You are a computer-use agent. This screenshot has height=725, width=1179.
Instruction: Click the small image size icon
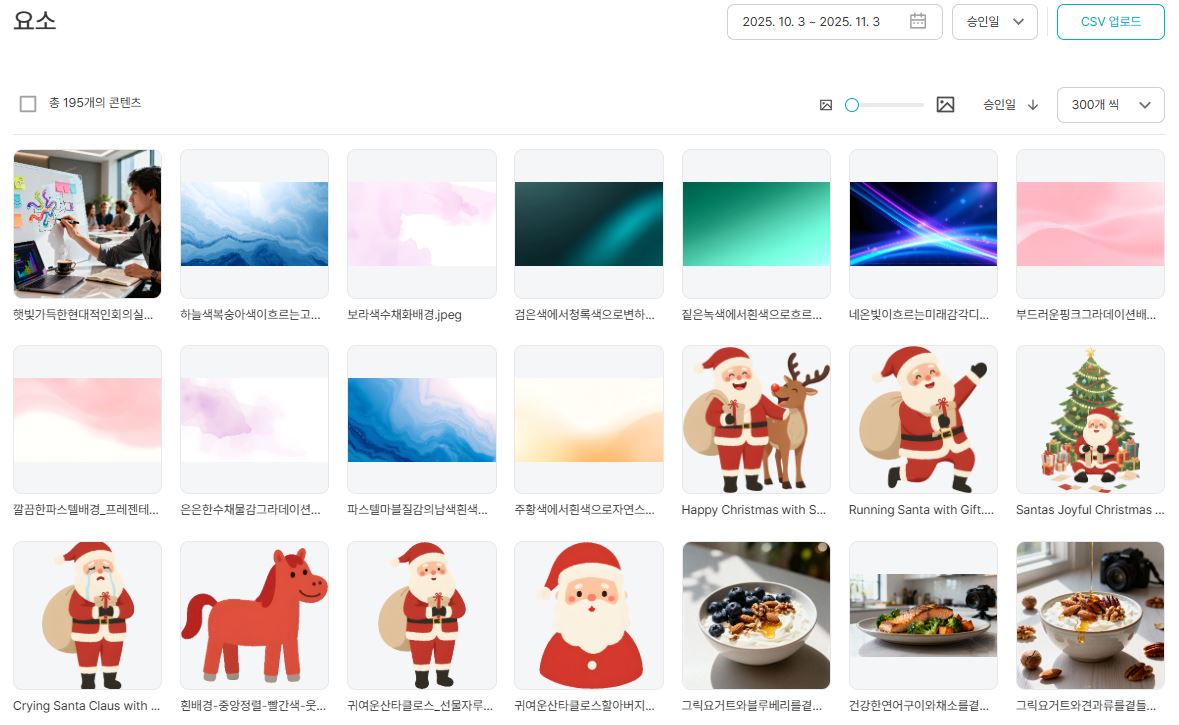[x=826, y=105]
